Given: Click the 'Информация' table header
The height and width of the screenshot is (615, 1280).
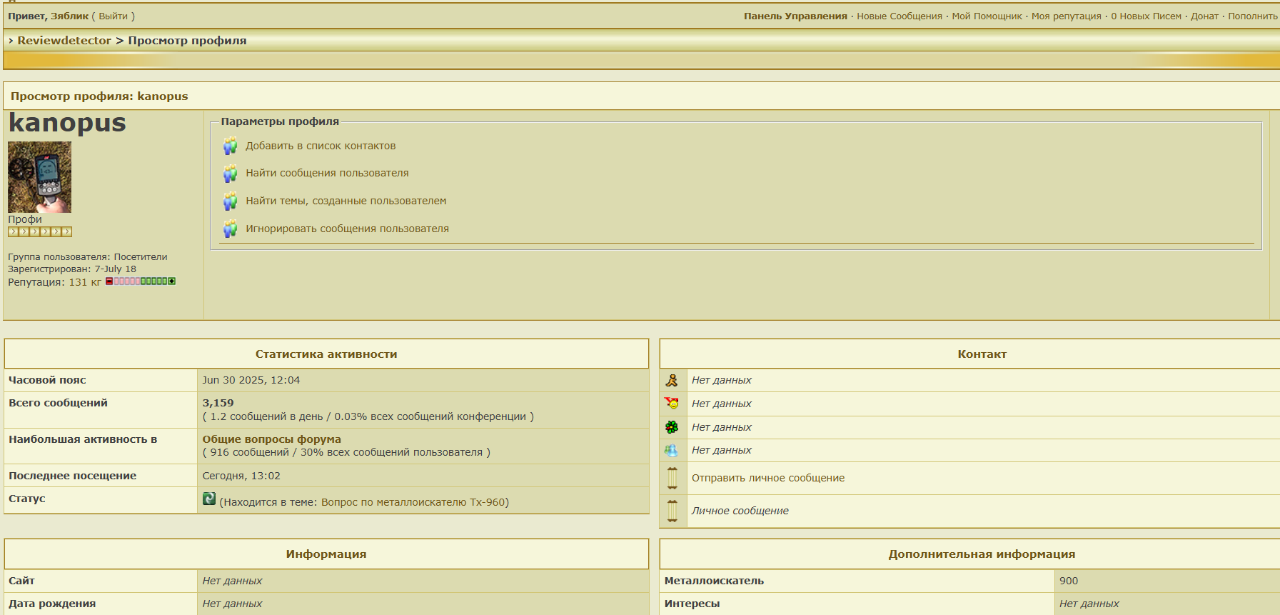Looking at the screenshot, I should point(326,554).
